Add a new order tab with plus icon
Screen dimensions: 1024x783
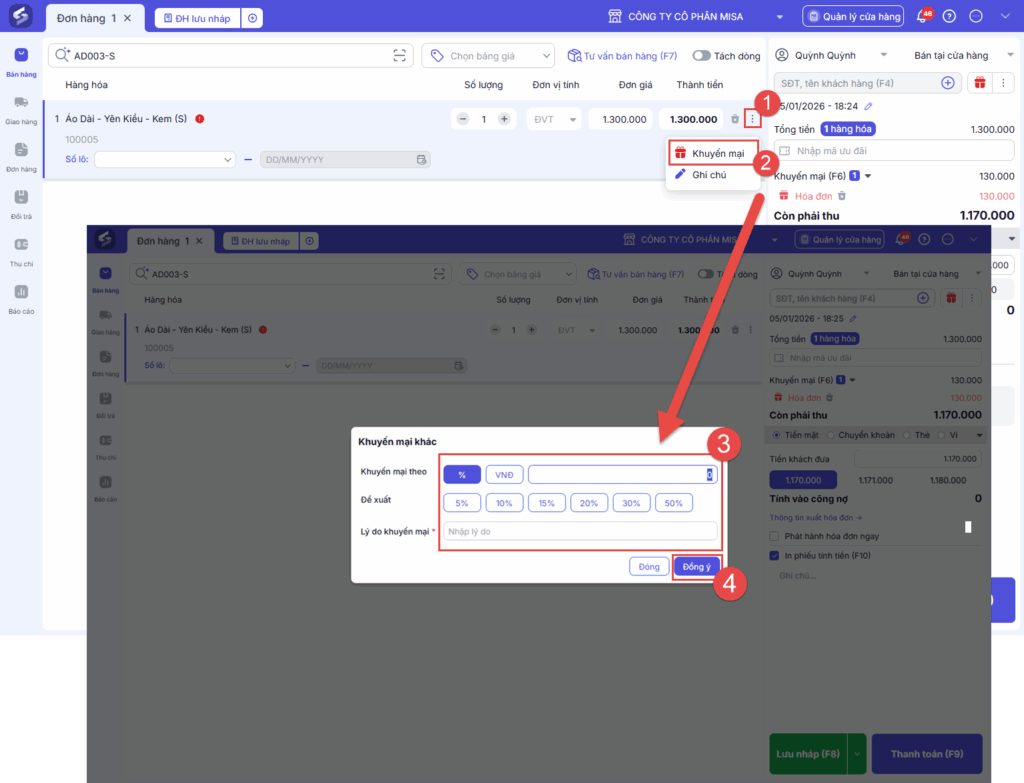[252, 18]
